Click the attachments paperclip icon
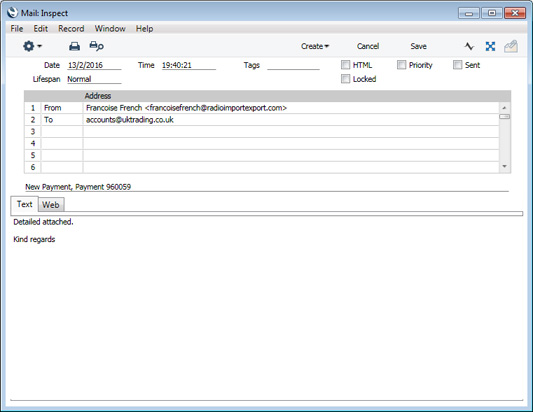This screenshot has height=412, width=533. click(x=511, y=46)
